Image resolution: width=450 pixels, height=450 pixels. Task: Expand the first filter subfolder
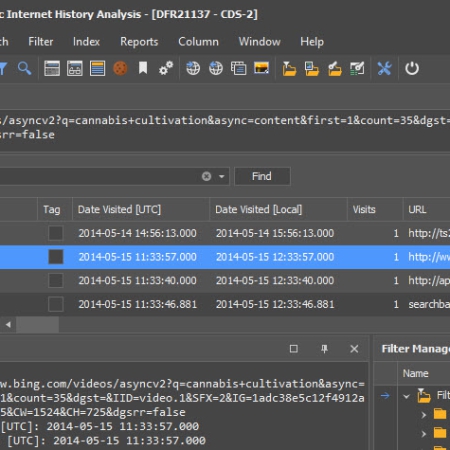point(424,415)
